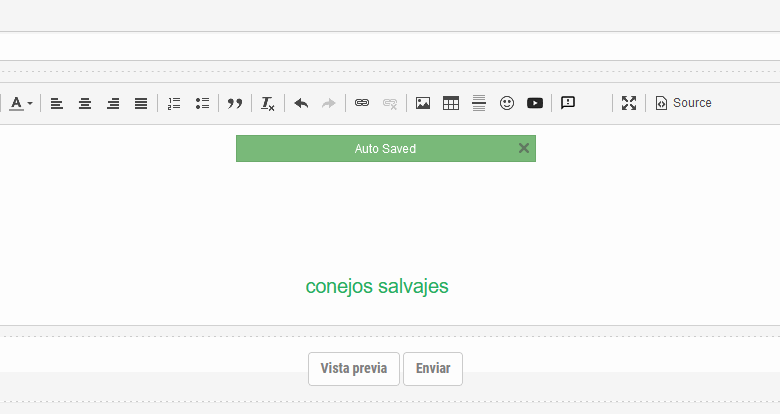Insert a hyperlink
Viewport: 780px width, 414px height.
(x=362, y=103)
